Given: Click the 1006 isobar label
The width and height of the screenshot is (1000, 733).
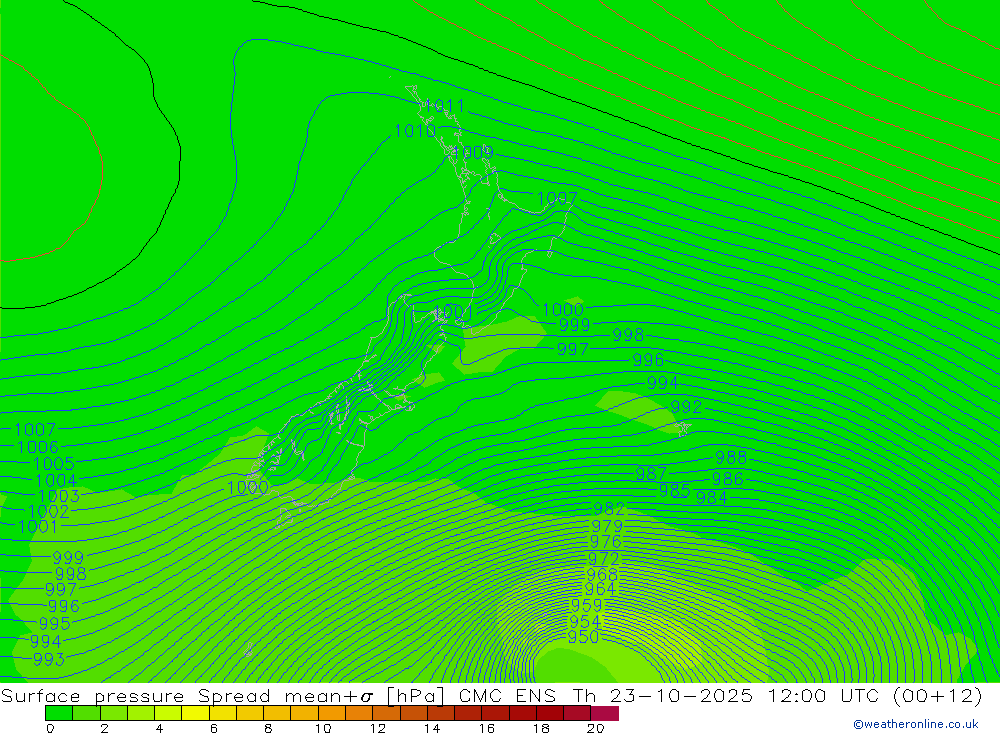Looking at the screenshot, I should coord(38,447).
